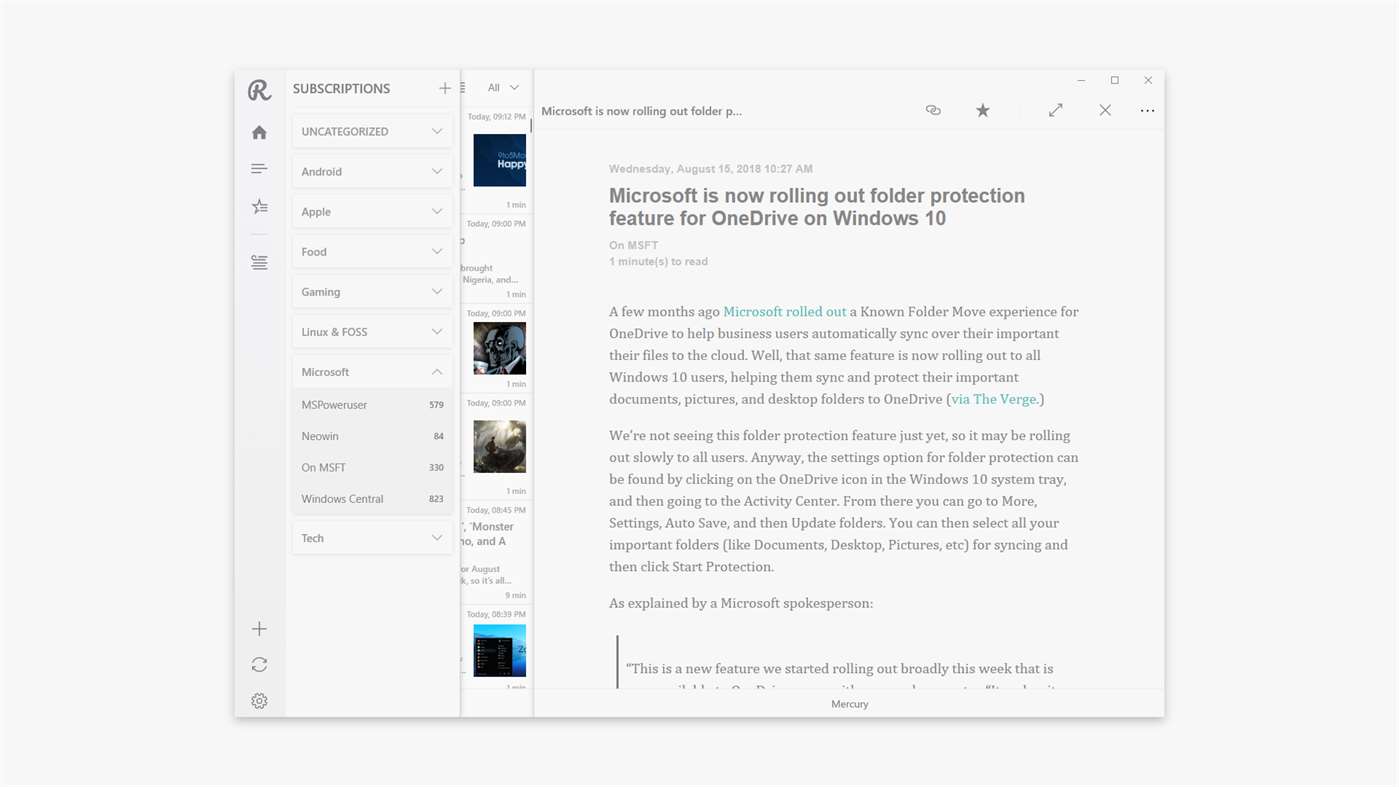The height and width of the screenshot is (787, 1399).
Task: Click the SUBSCRIPTIONS header text
Action: [341, 88]
